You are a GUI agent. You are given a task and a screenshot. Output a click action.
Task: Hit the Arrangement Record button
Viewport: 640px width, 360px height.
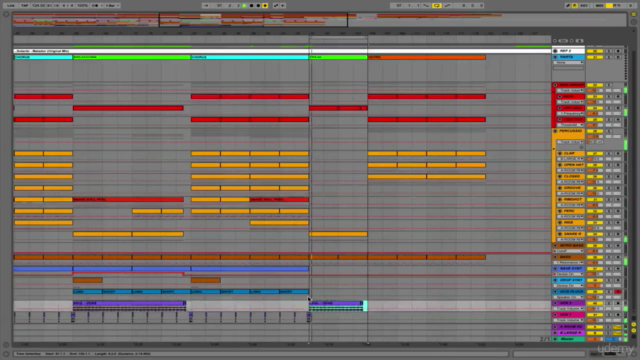(x=258, y=6)
